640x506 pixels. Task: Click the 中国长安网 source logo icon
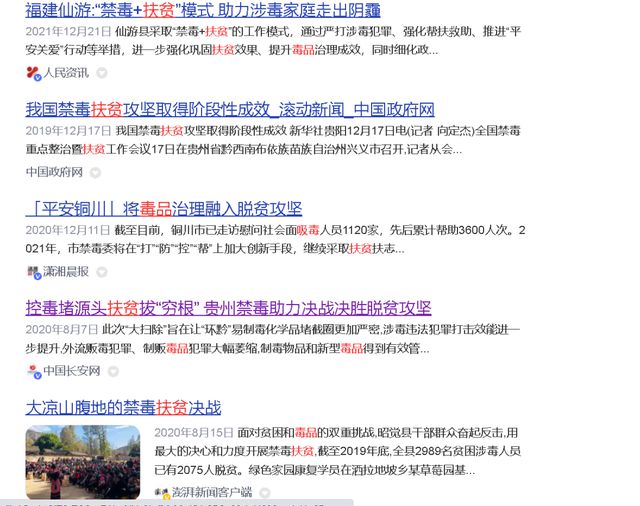34,371
